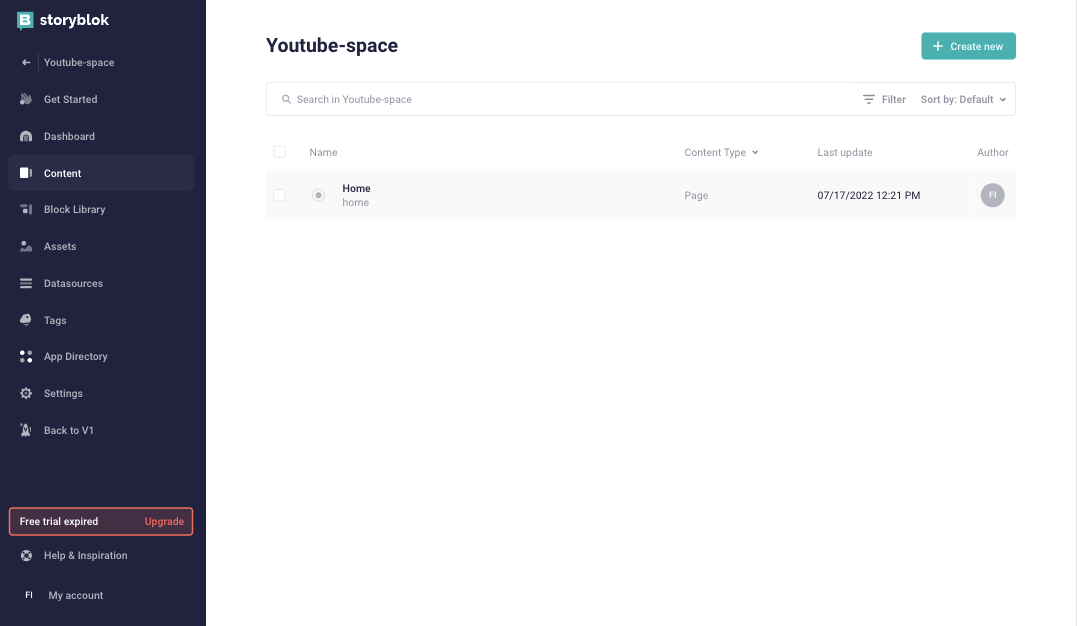Click the Home story status radio indicator
This screenshot has height=626, width=1077.
click(x=318, y=195)
